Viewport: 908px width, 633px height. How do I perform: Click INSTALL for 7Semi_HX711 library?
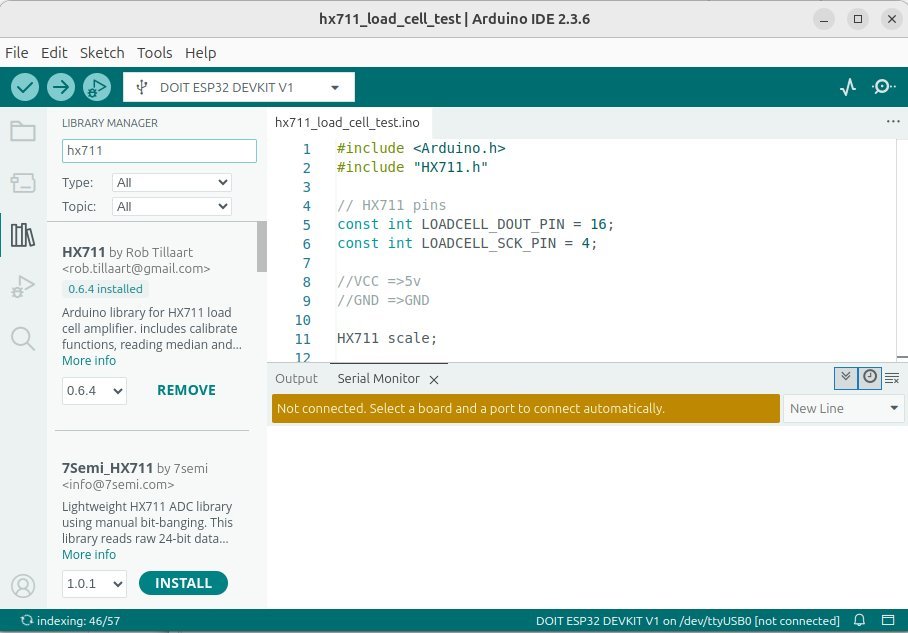(184, 583)
